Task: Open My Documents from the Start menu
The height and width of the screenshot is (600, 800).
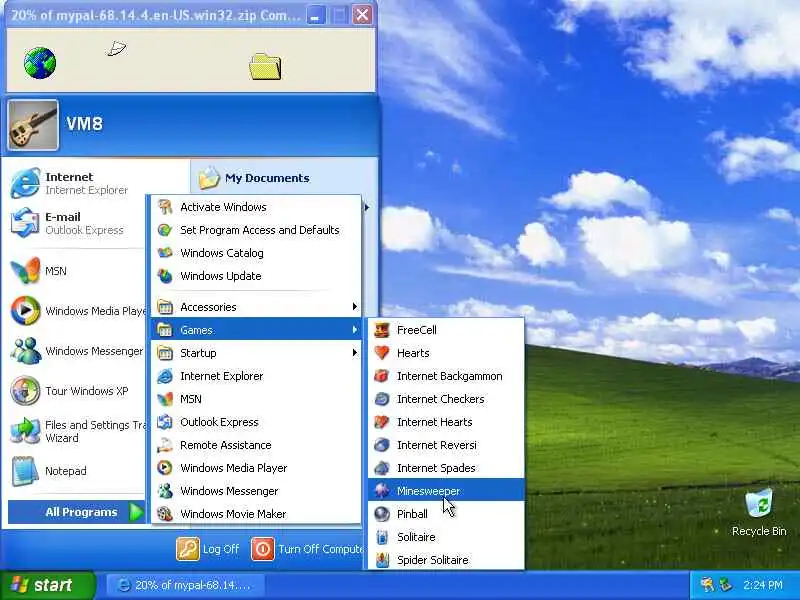Action: tap(254, 178)
